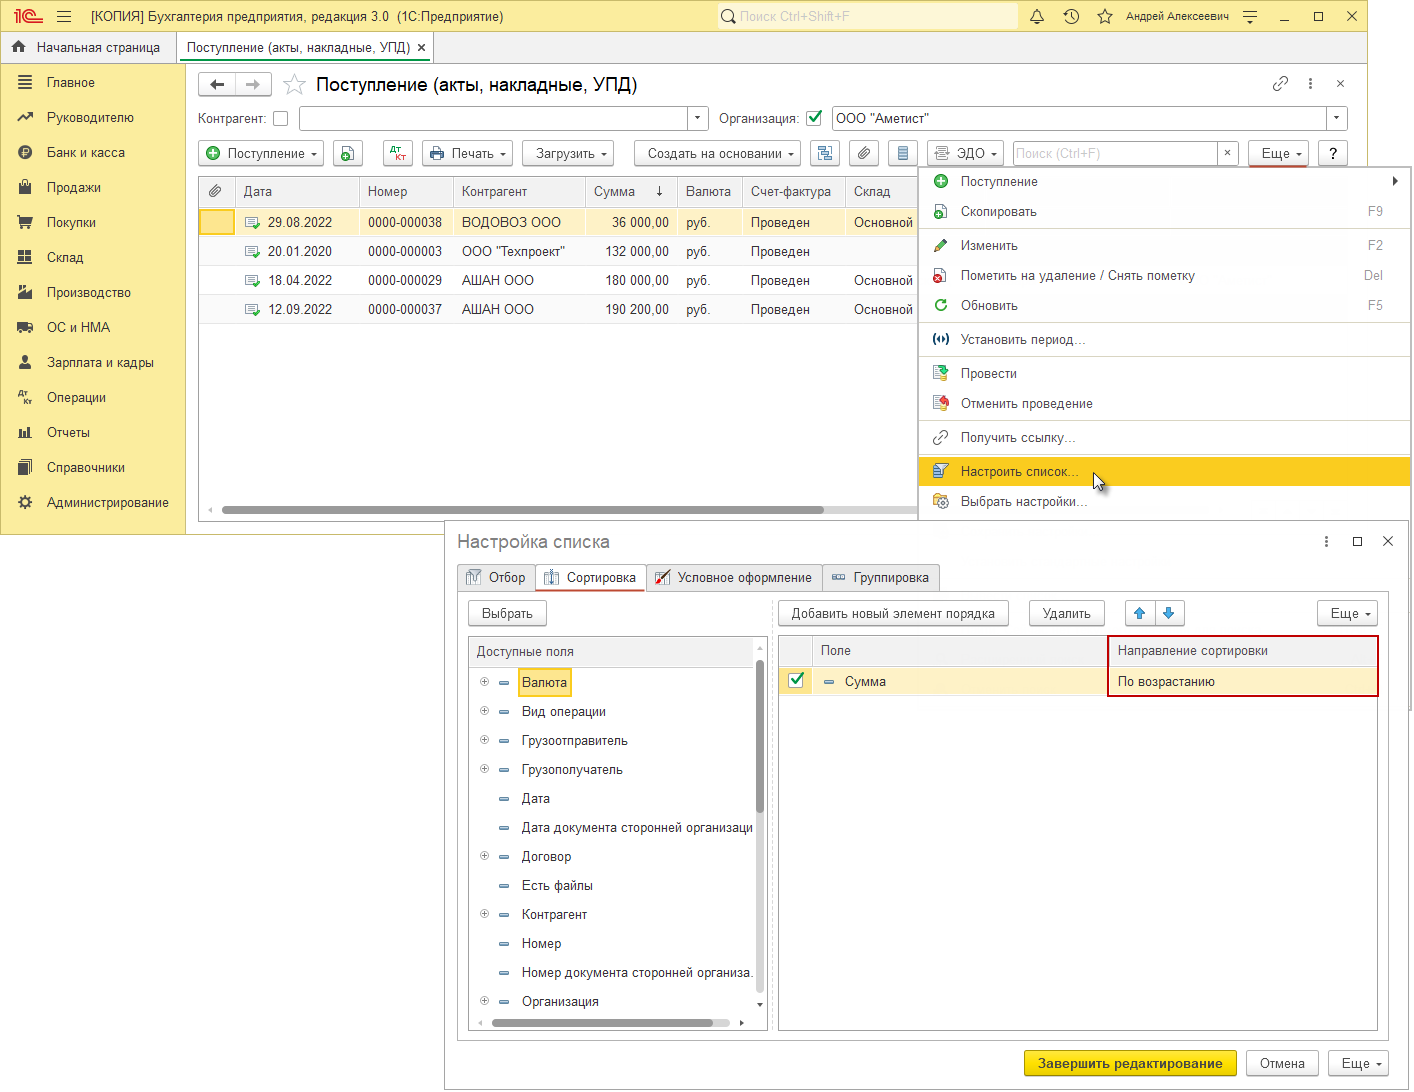Switch to the Условное оформление tab

pos(734,577)
